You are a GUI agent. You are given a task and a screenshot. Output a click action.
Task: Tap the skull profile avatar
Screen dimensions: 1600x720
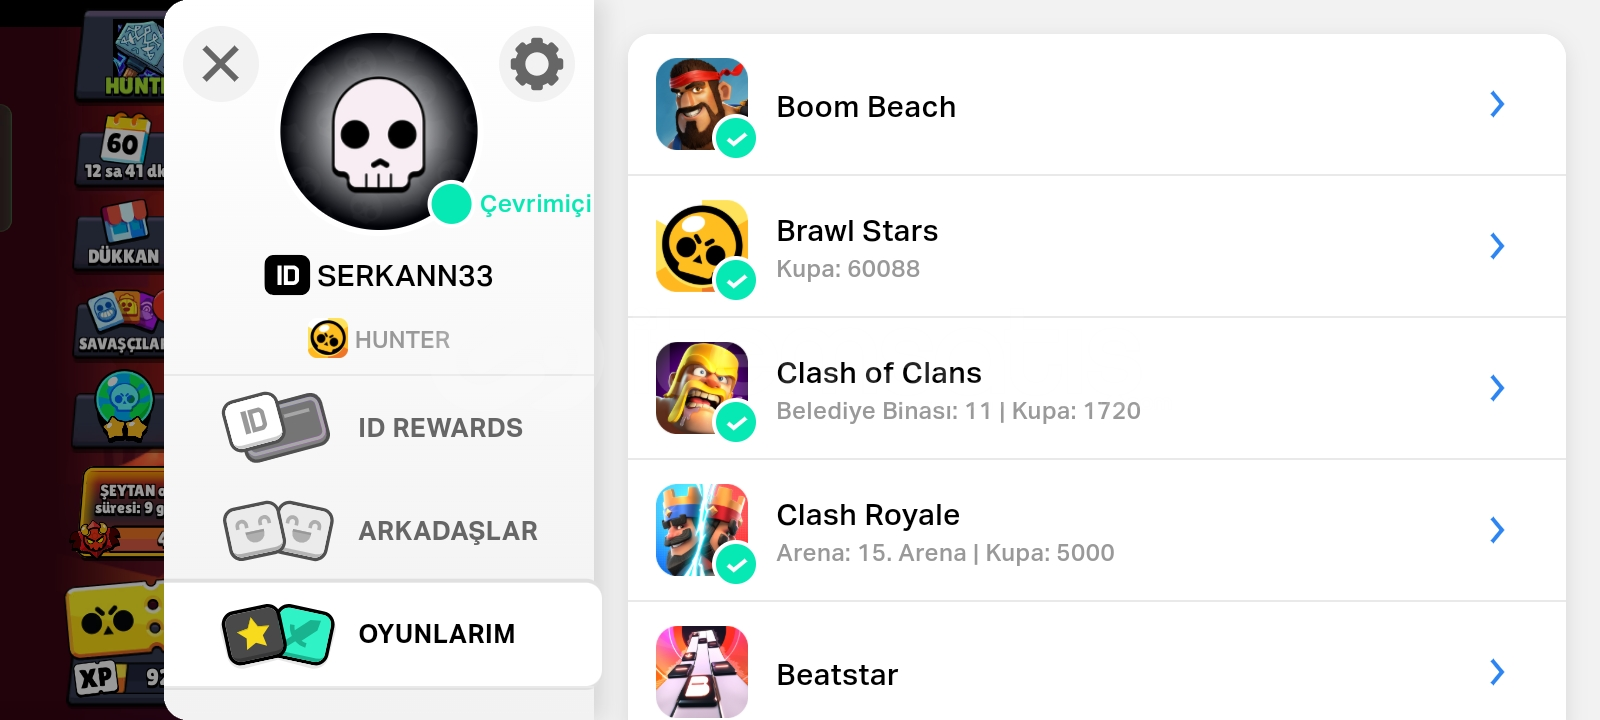click(x=379, y=131)
